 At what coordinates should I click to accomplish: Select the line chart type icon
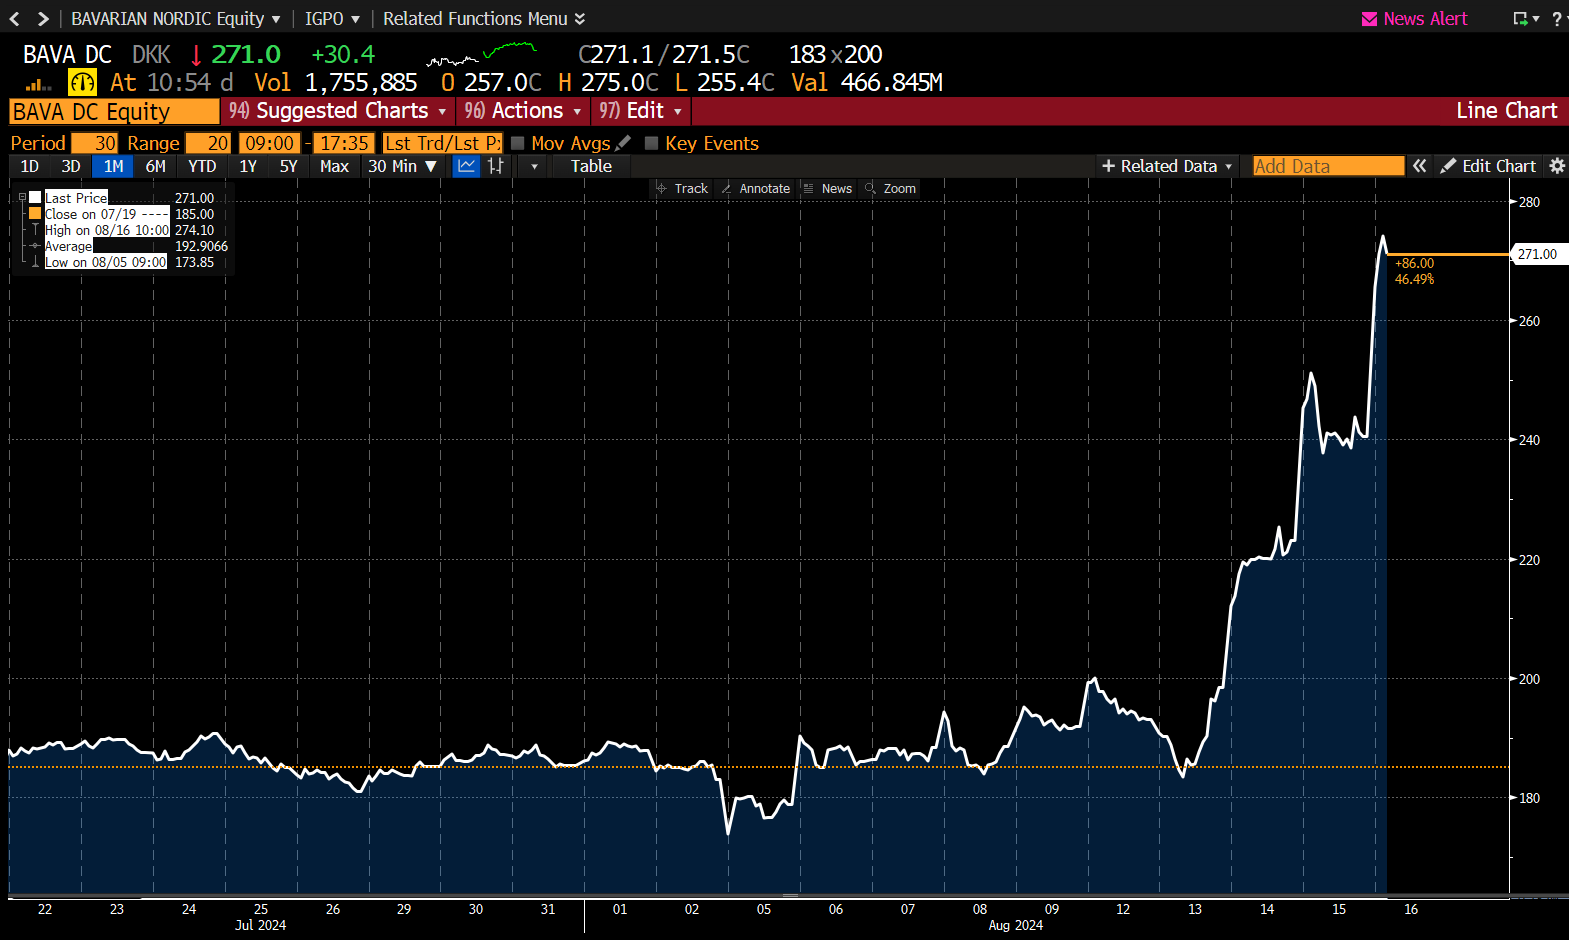466,166
